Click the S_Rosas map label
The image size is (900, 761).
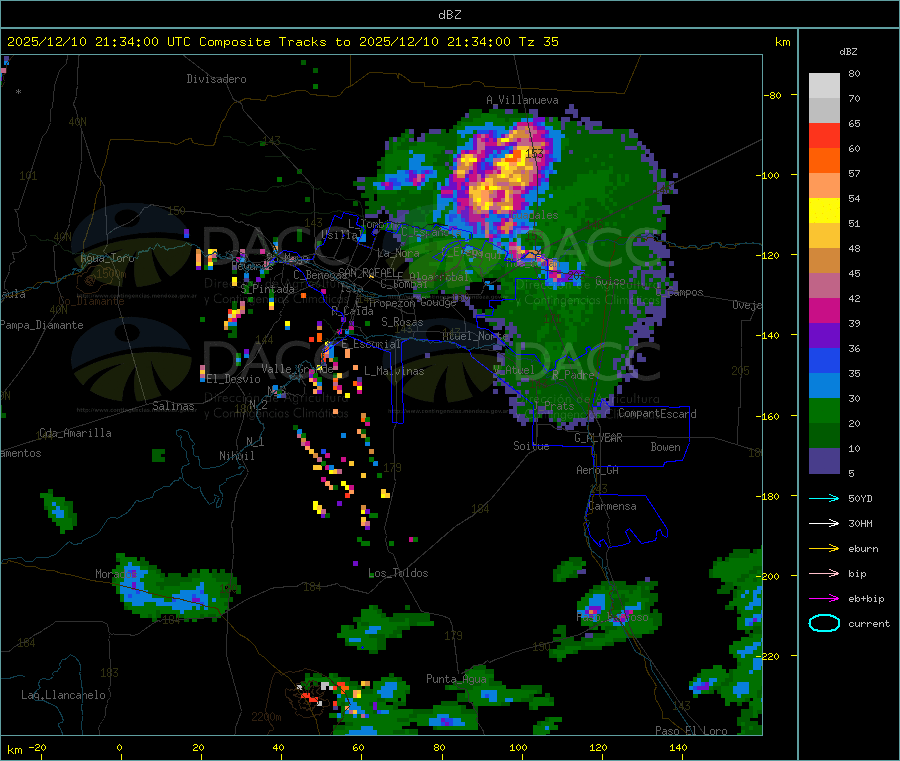click(402, 322)
